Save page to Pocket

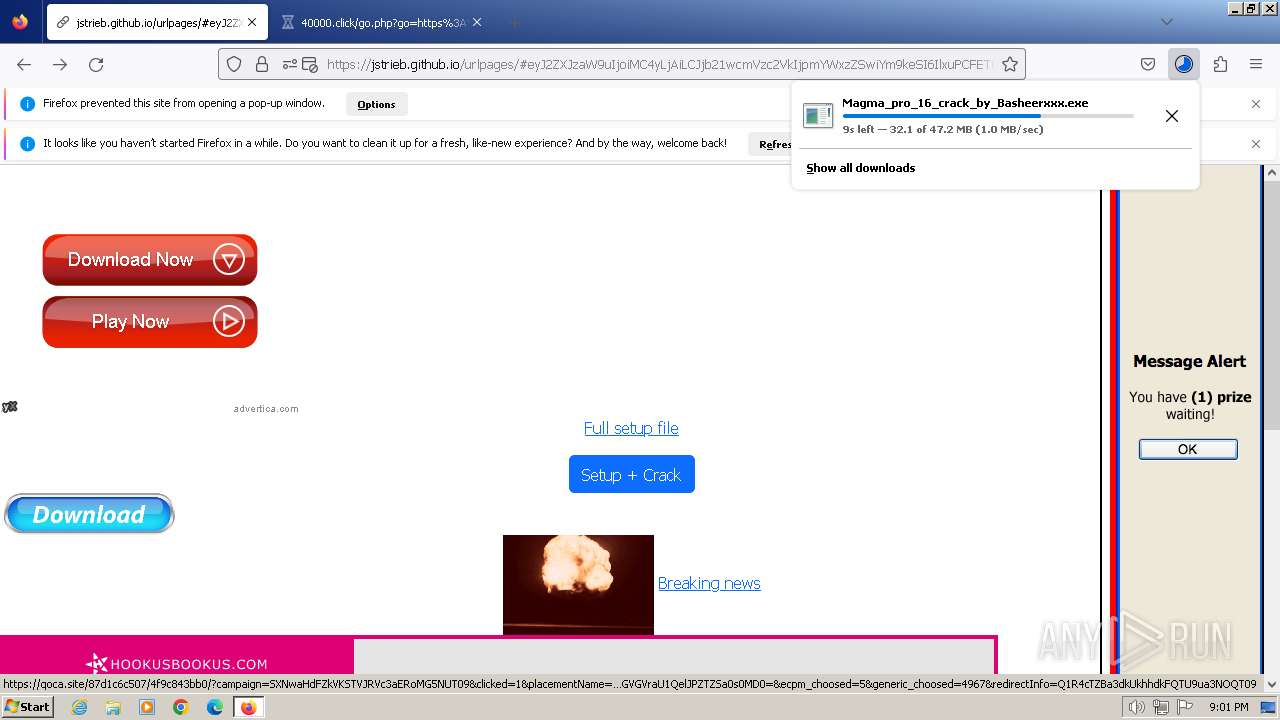(x=1148, y=64)
